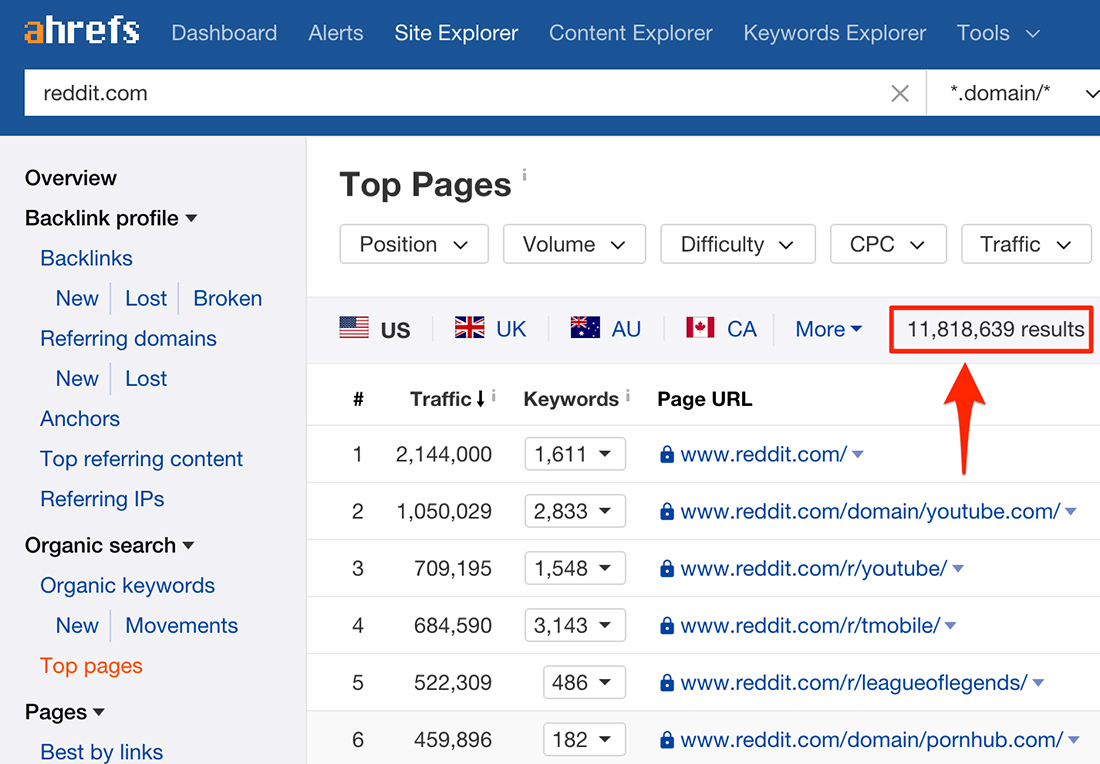Open New under Referring domains

77,378
